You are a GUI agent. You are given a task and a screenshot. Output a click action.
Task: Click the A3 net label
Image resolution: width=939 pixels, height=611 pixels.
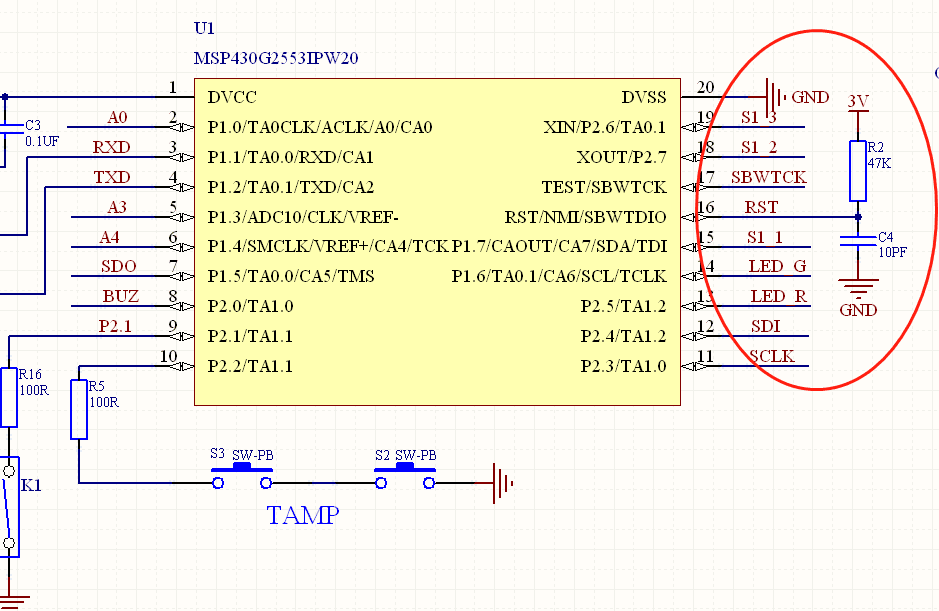pyautogui.click(x=117, y=207)
